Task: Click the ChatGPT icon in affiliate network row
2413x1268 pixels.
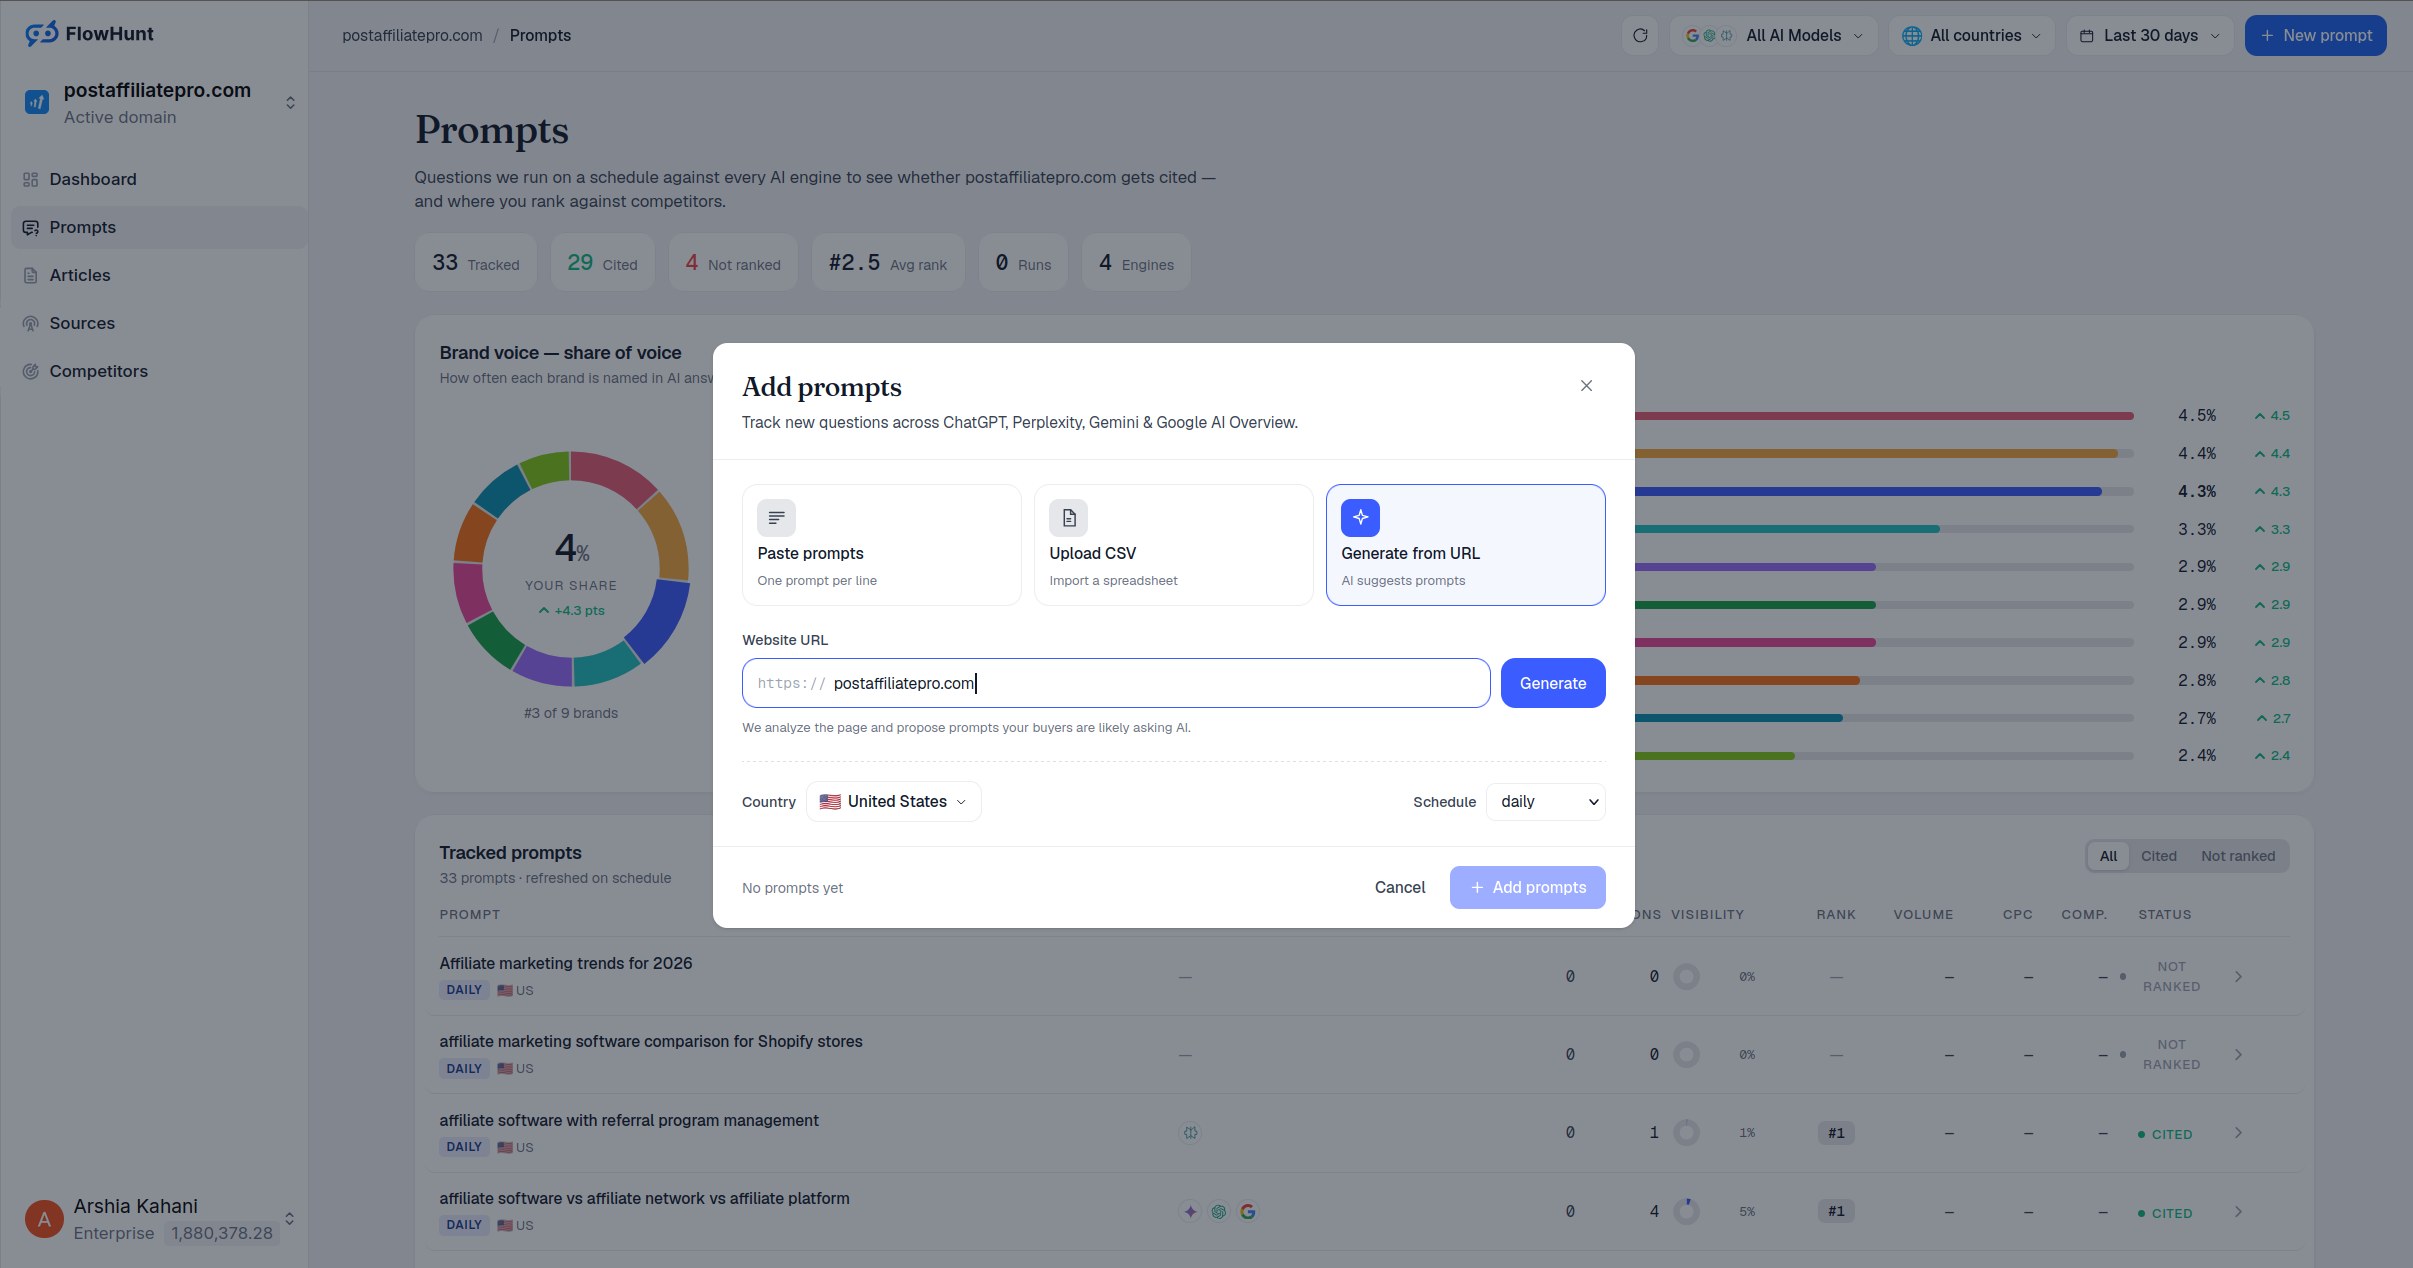Action: 1219,1212
